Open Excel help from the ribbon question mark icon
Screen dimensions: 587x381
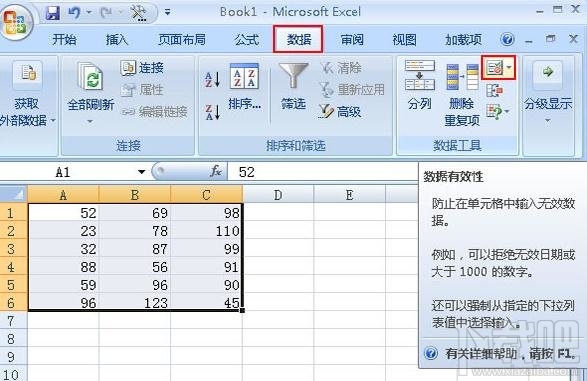(507, 39)
